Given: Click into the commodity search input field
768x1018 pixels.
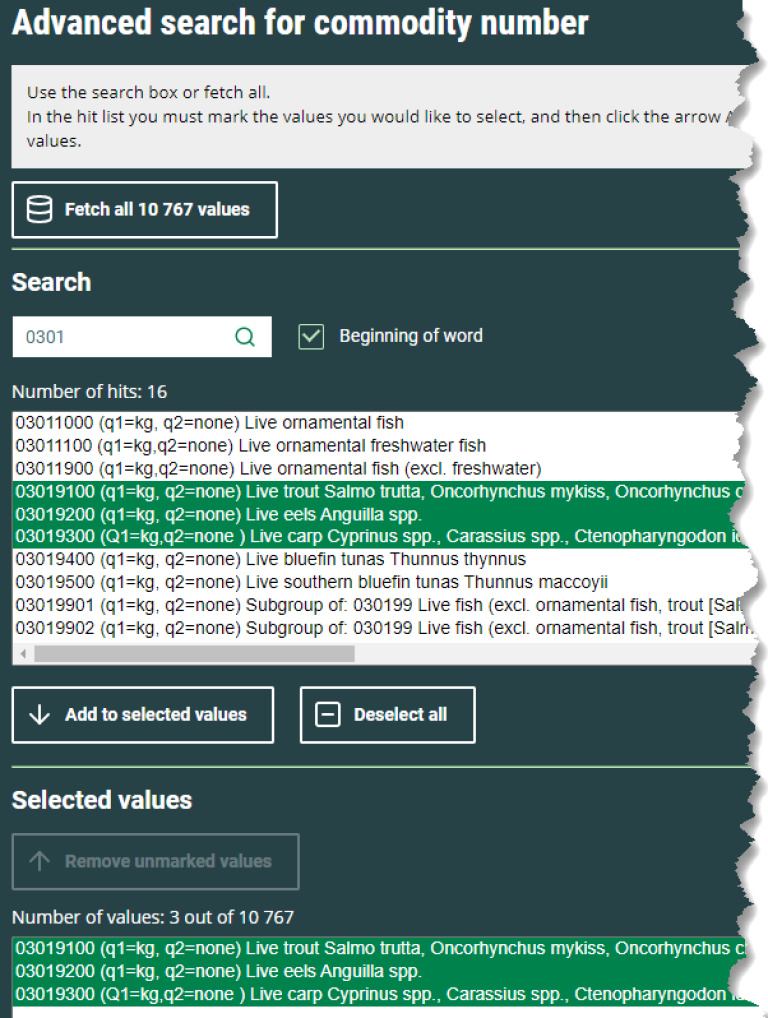Looking at the screenshot, I should pos(120,337).
